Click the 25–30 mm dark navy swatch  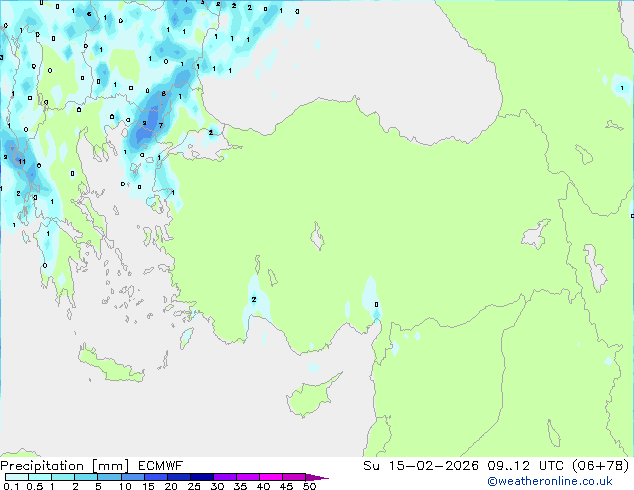pos(201,477)
